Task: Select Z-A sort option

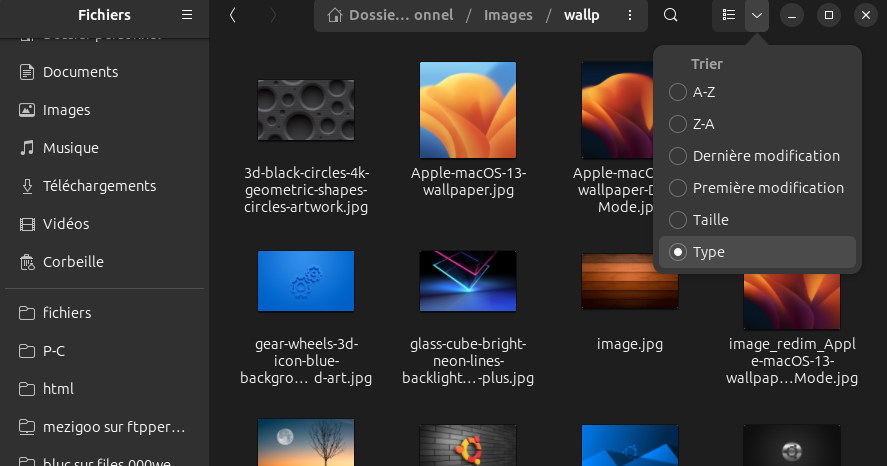Action: point(757,124)
